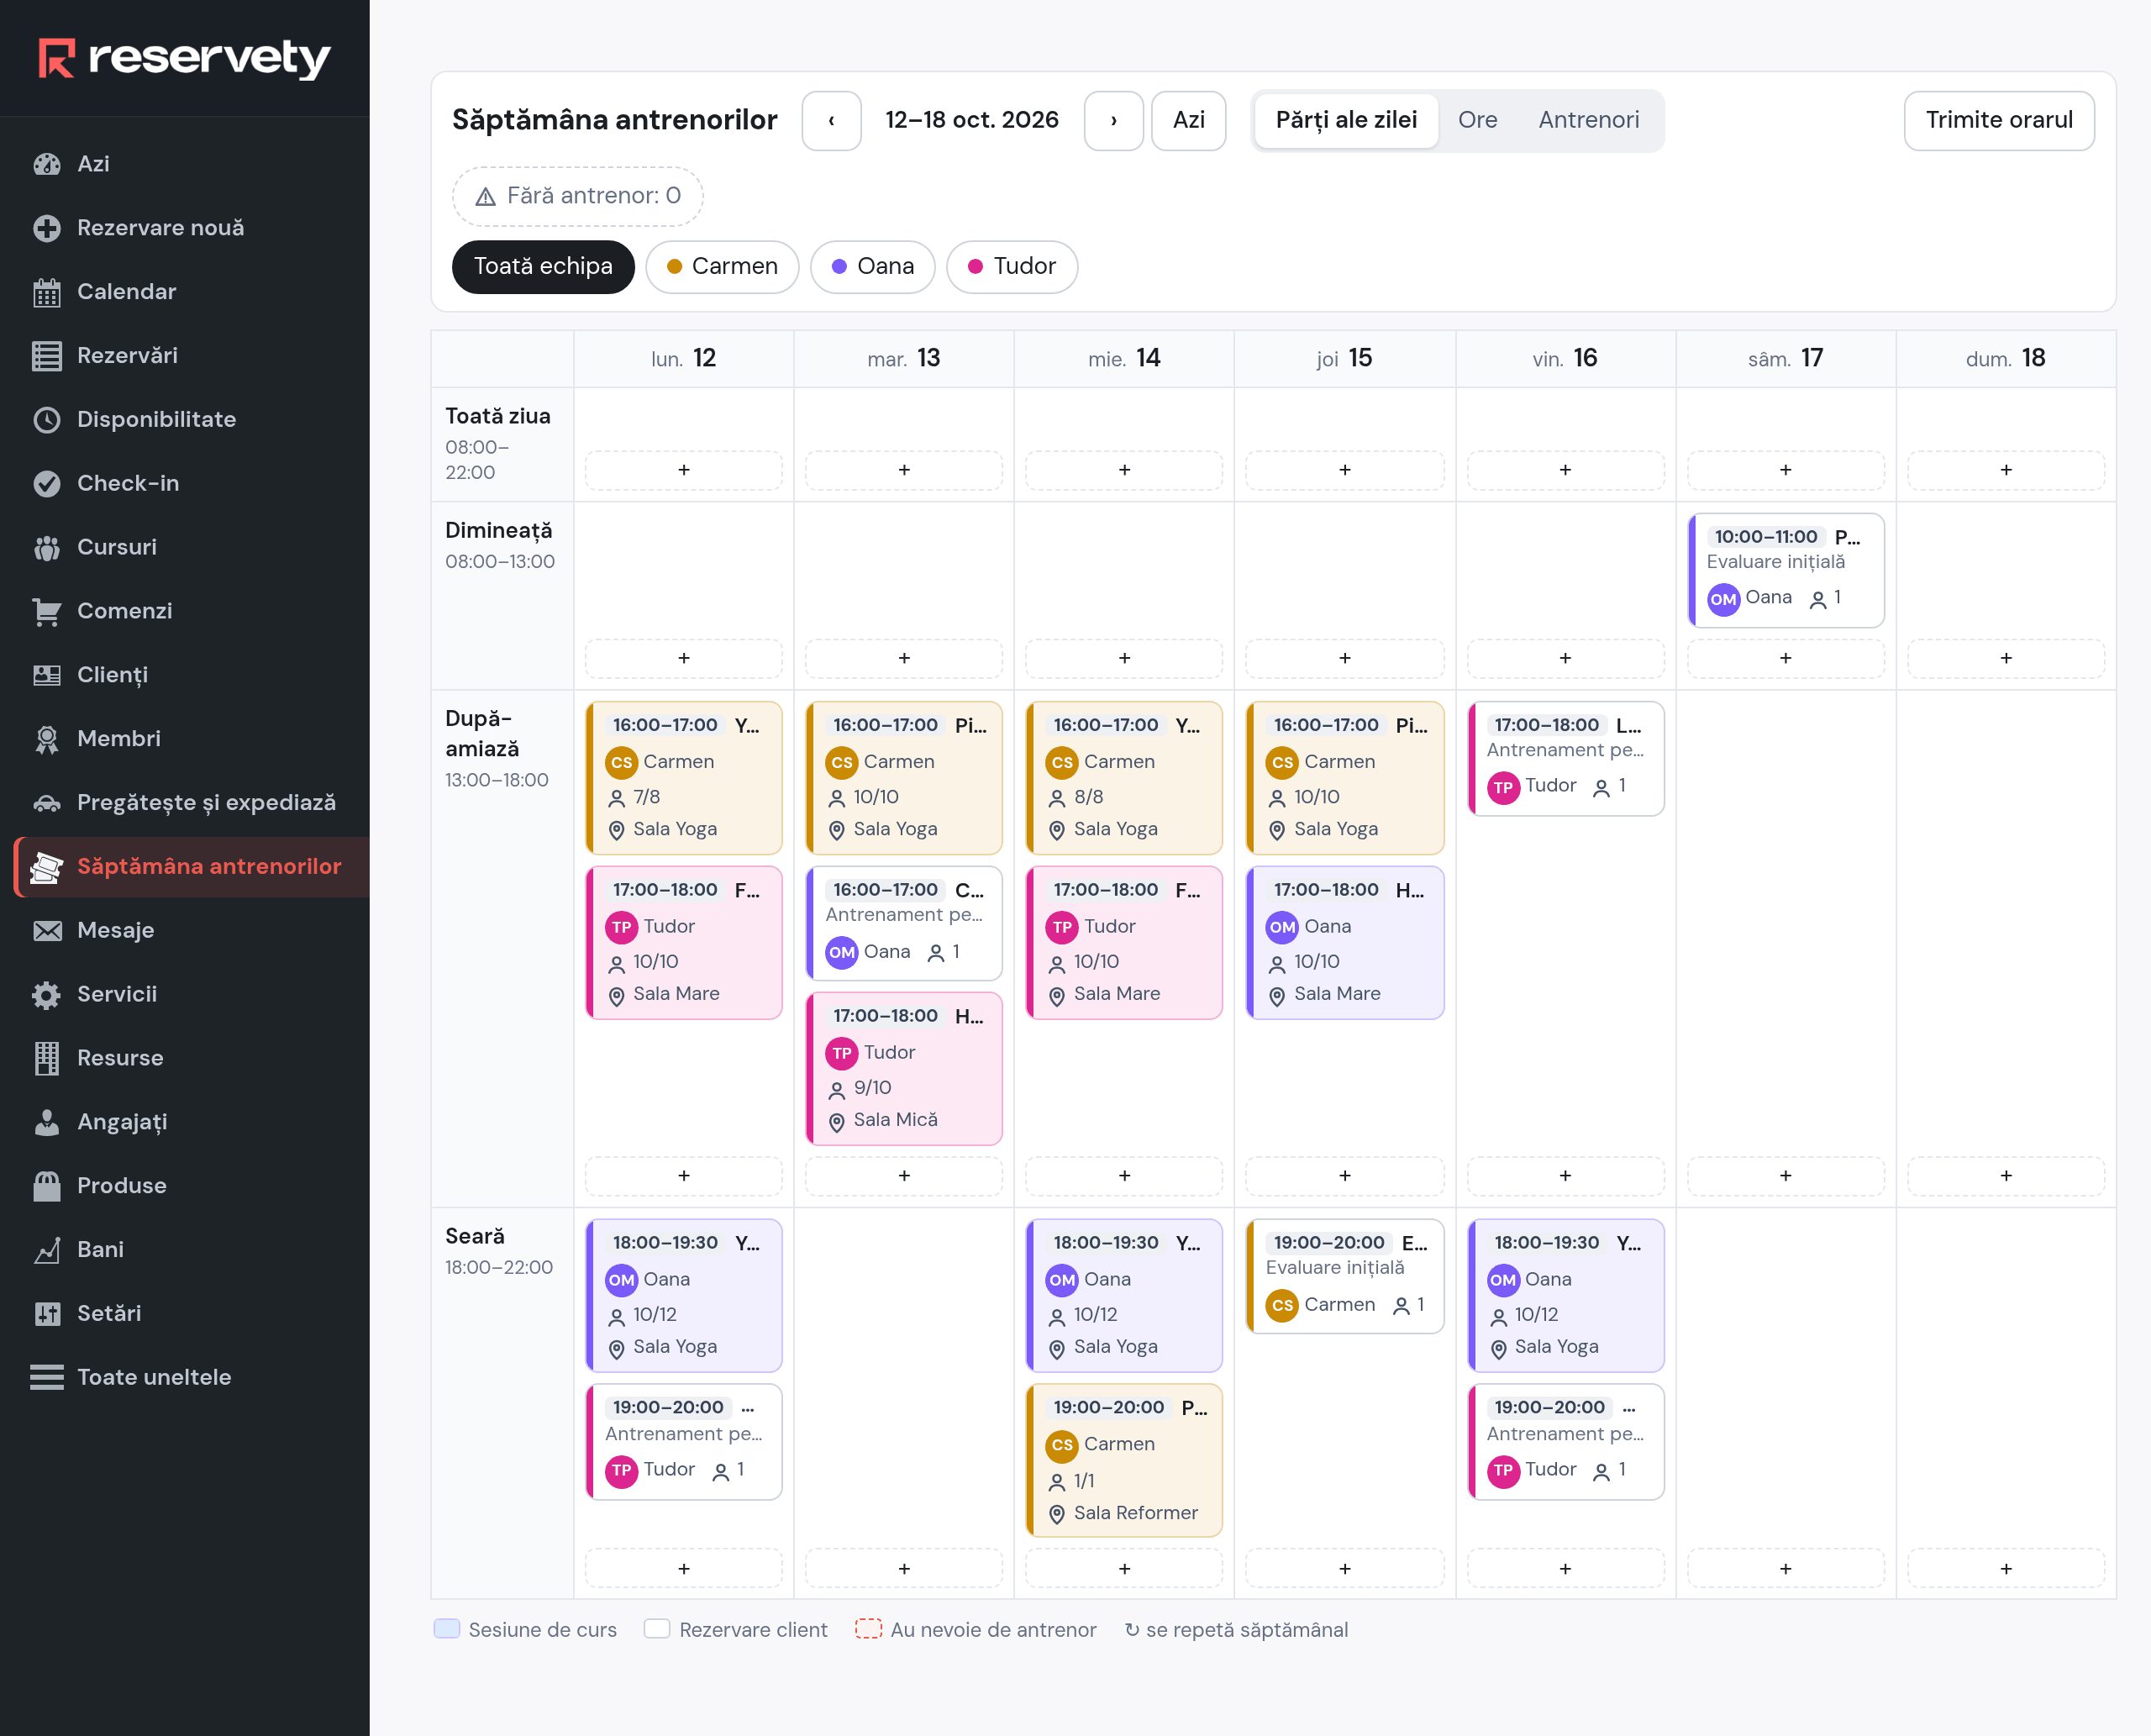Open the Servicii gear icon
Screen dimensions: 2151x1736
pyautogui.click(x=47, y=994)
